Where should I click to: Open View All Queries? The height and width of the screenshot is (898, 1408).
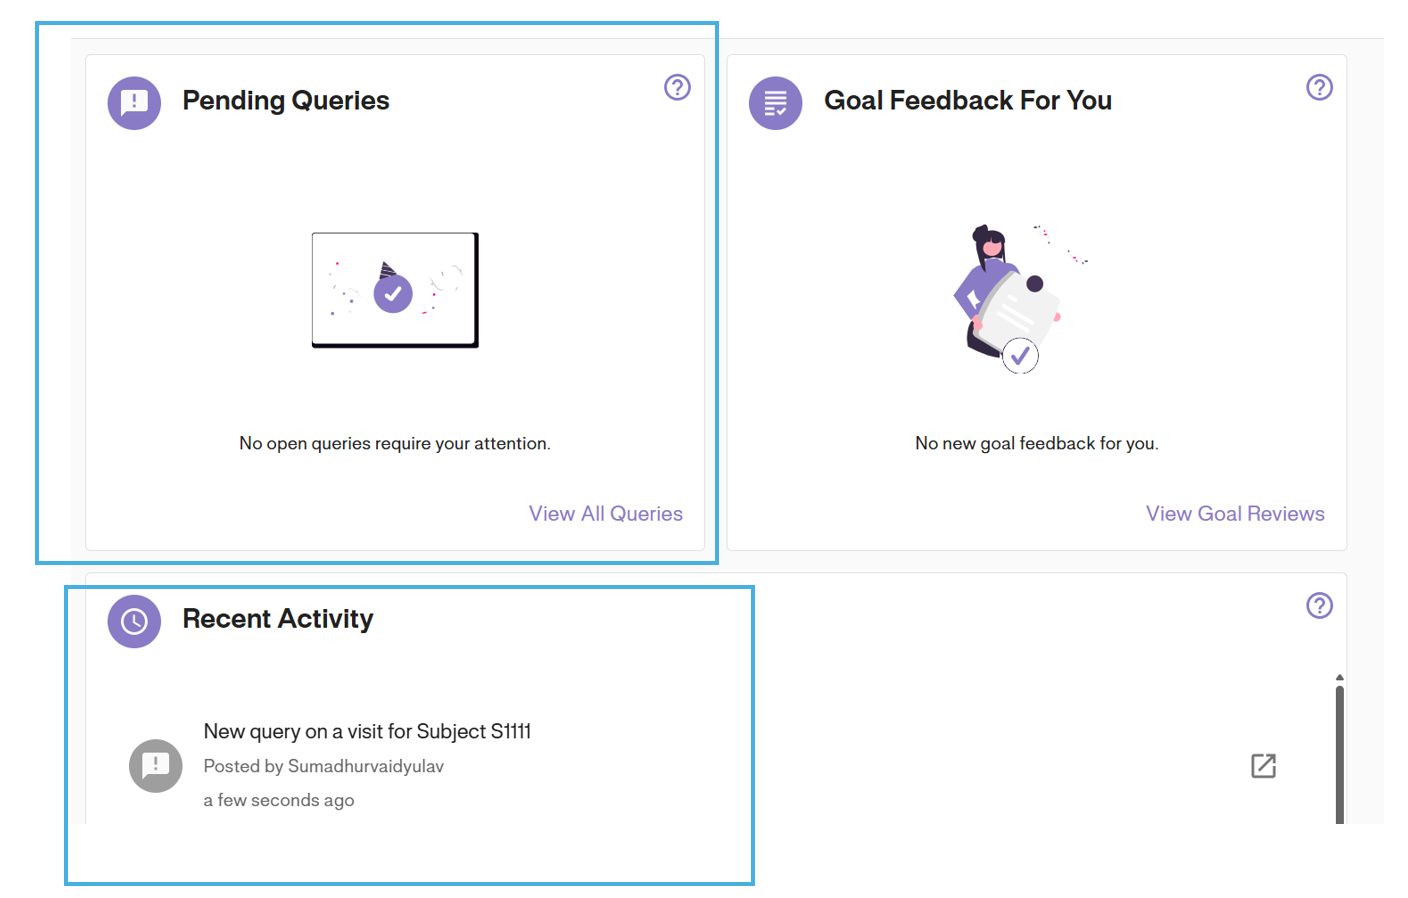pyautogui.click(x=606, y=513)
